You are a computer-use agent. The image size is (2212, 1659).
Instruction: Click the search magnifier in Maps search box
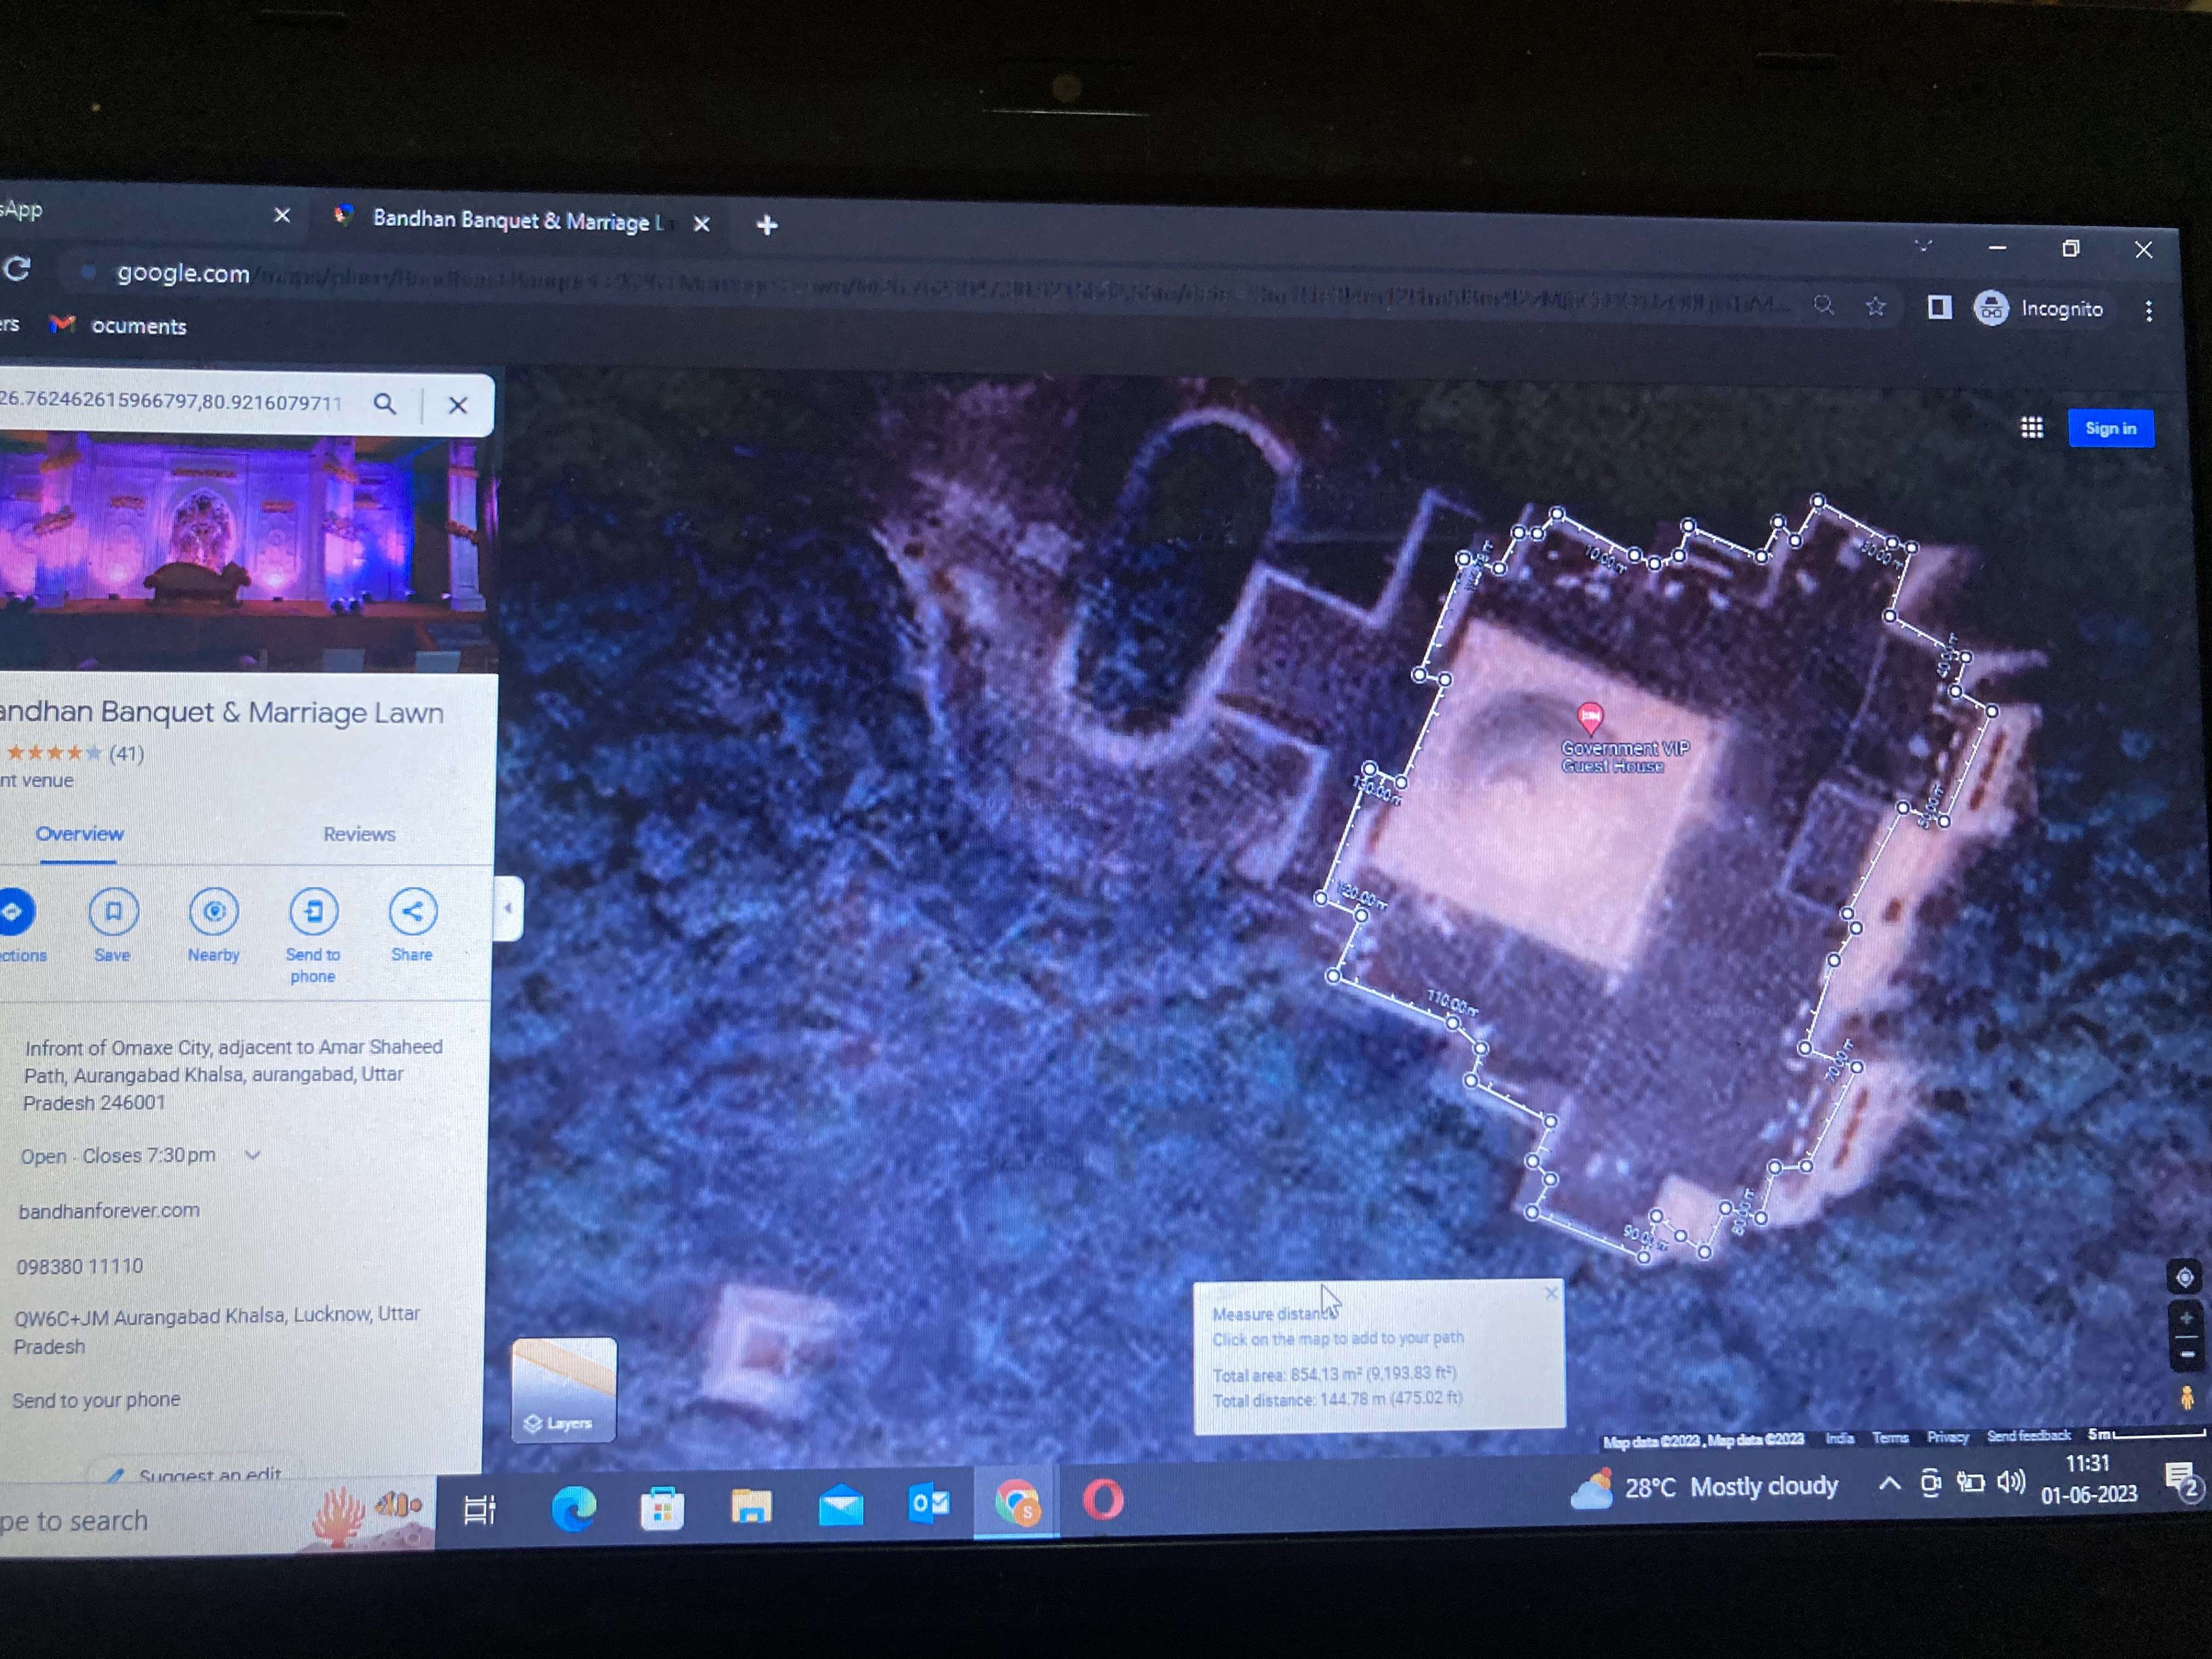click(385, 404)
